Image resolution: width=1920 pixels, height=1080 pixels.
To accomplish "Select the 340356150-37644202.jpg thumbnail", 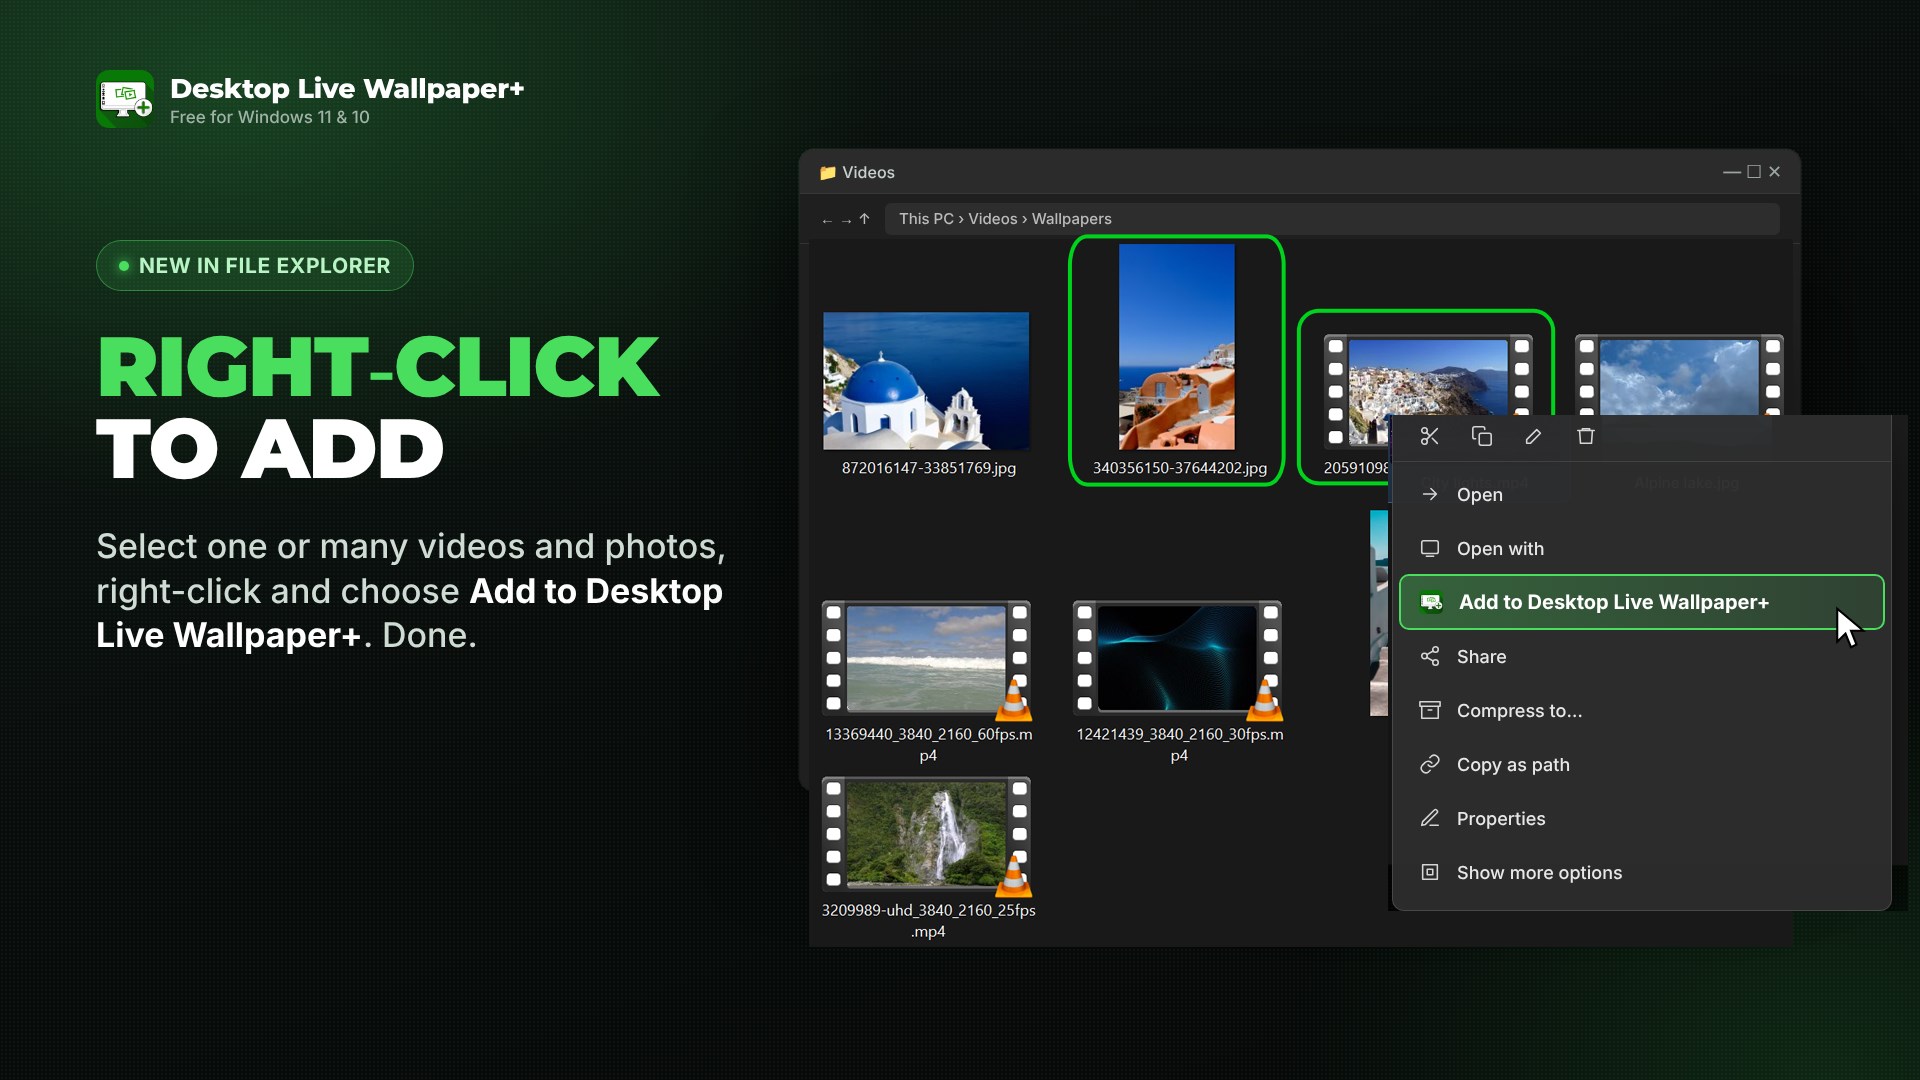I will [1176, 347].
